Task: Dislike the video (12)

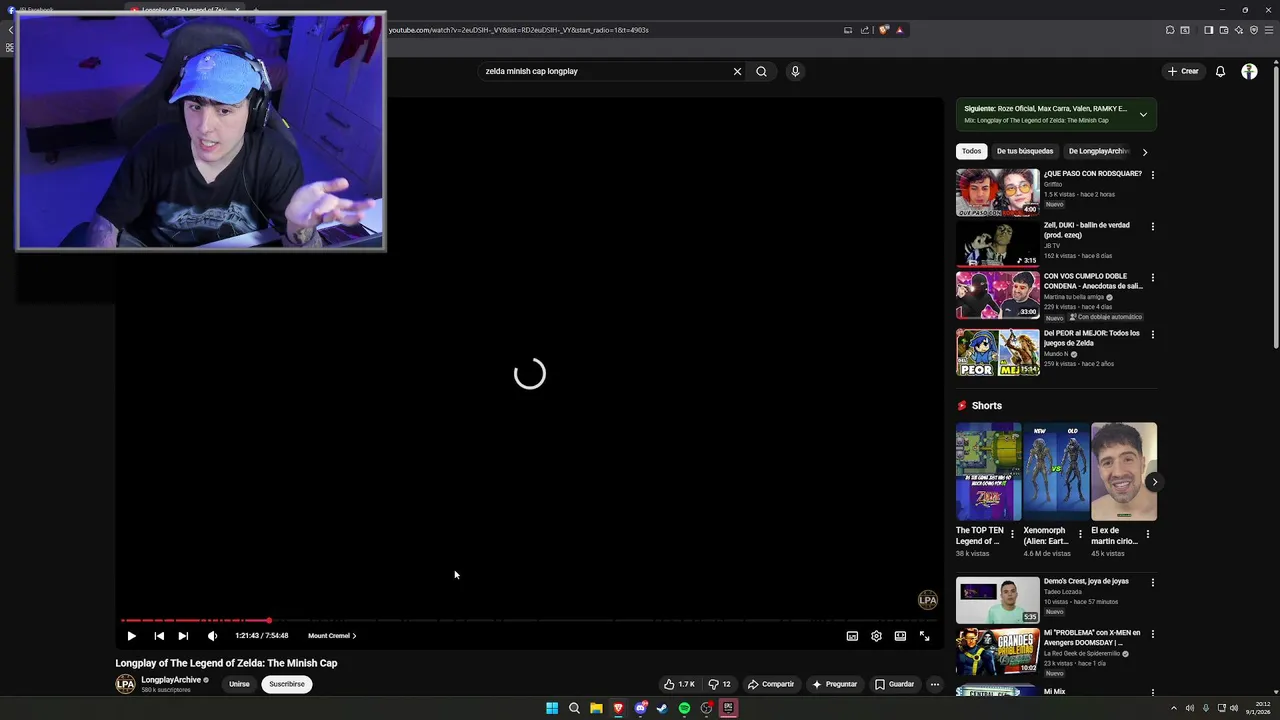Action: (x=720, y=684)
